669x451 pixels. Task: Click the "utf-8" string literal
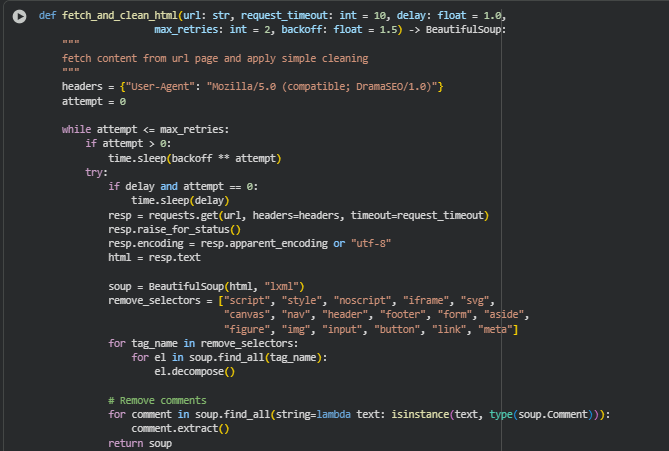[370, 244]
